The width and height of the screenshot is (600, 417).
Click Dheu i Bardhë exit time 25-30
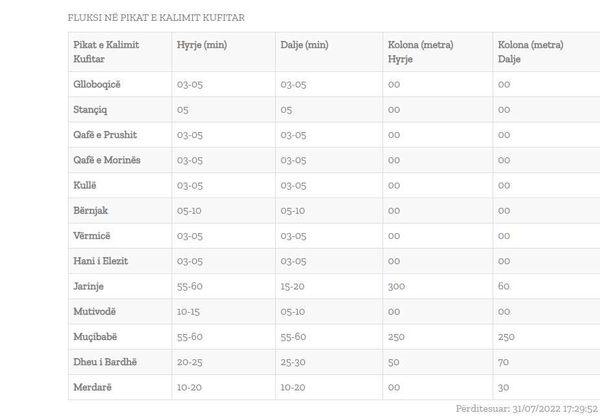pos(293,362)
